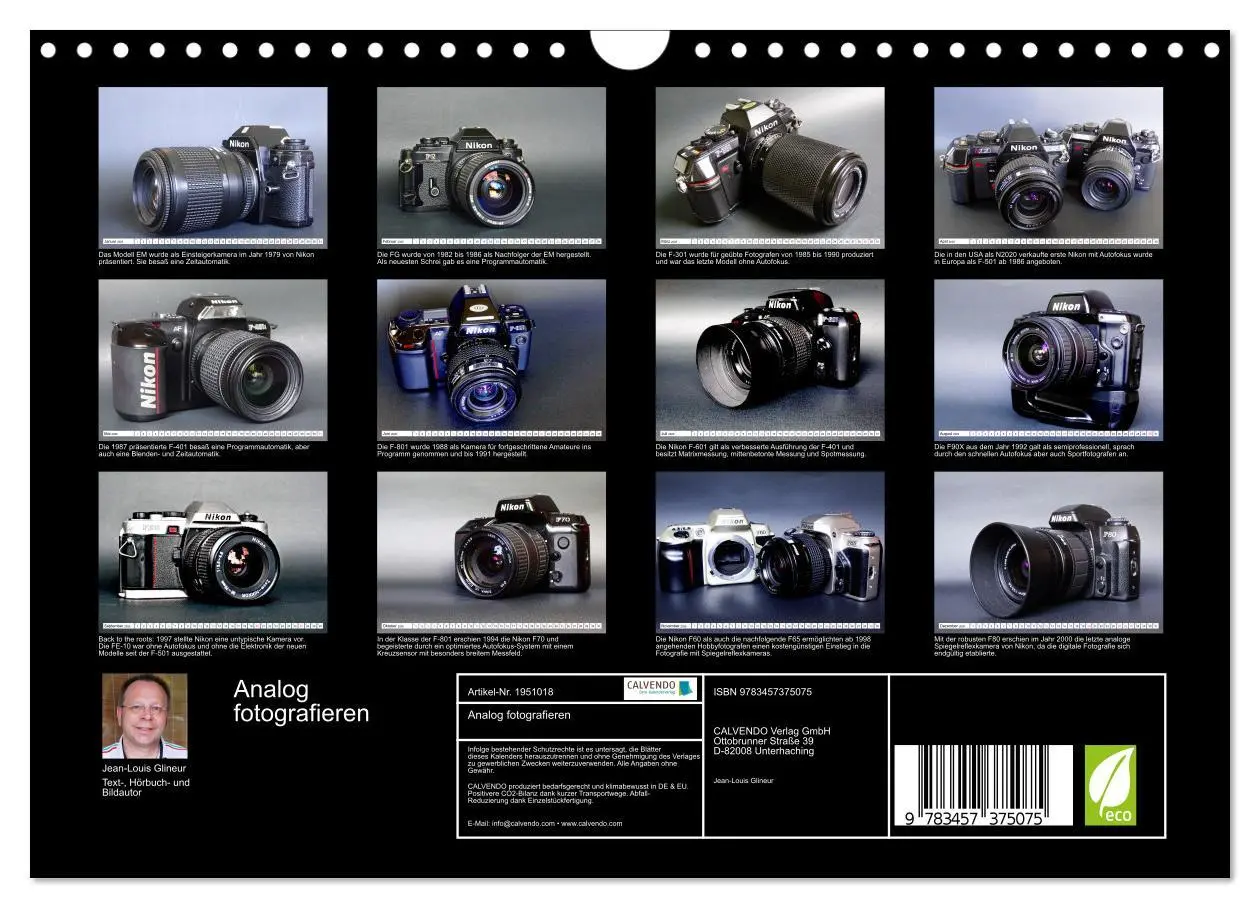This screenshot has width=1260, height=908.
Task: Select the silver Nikon FE-10 photo
Action: click(213, 552)
